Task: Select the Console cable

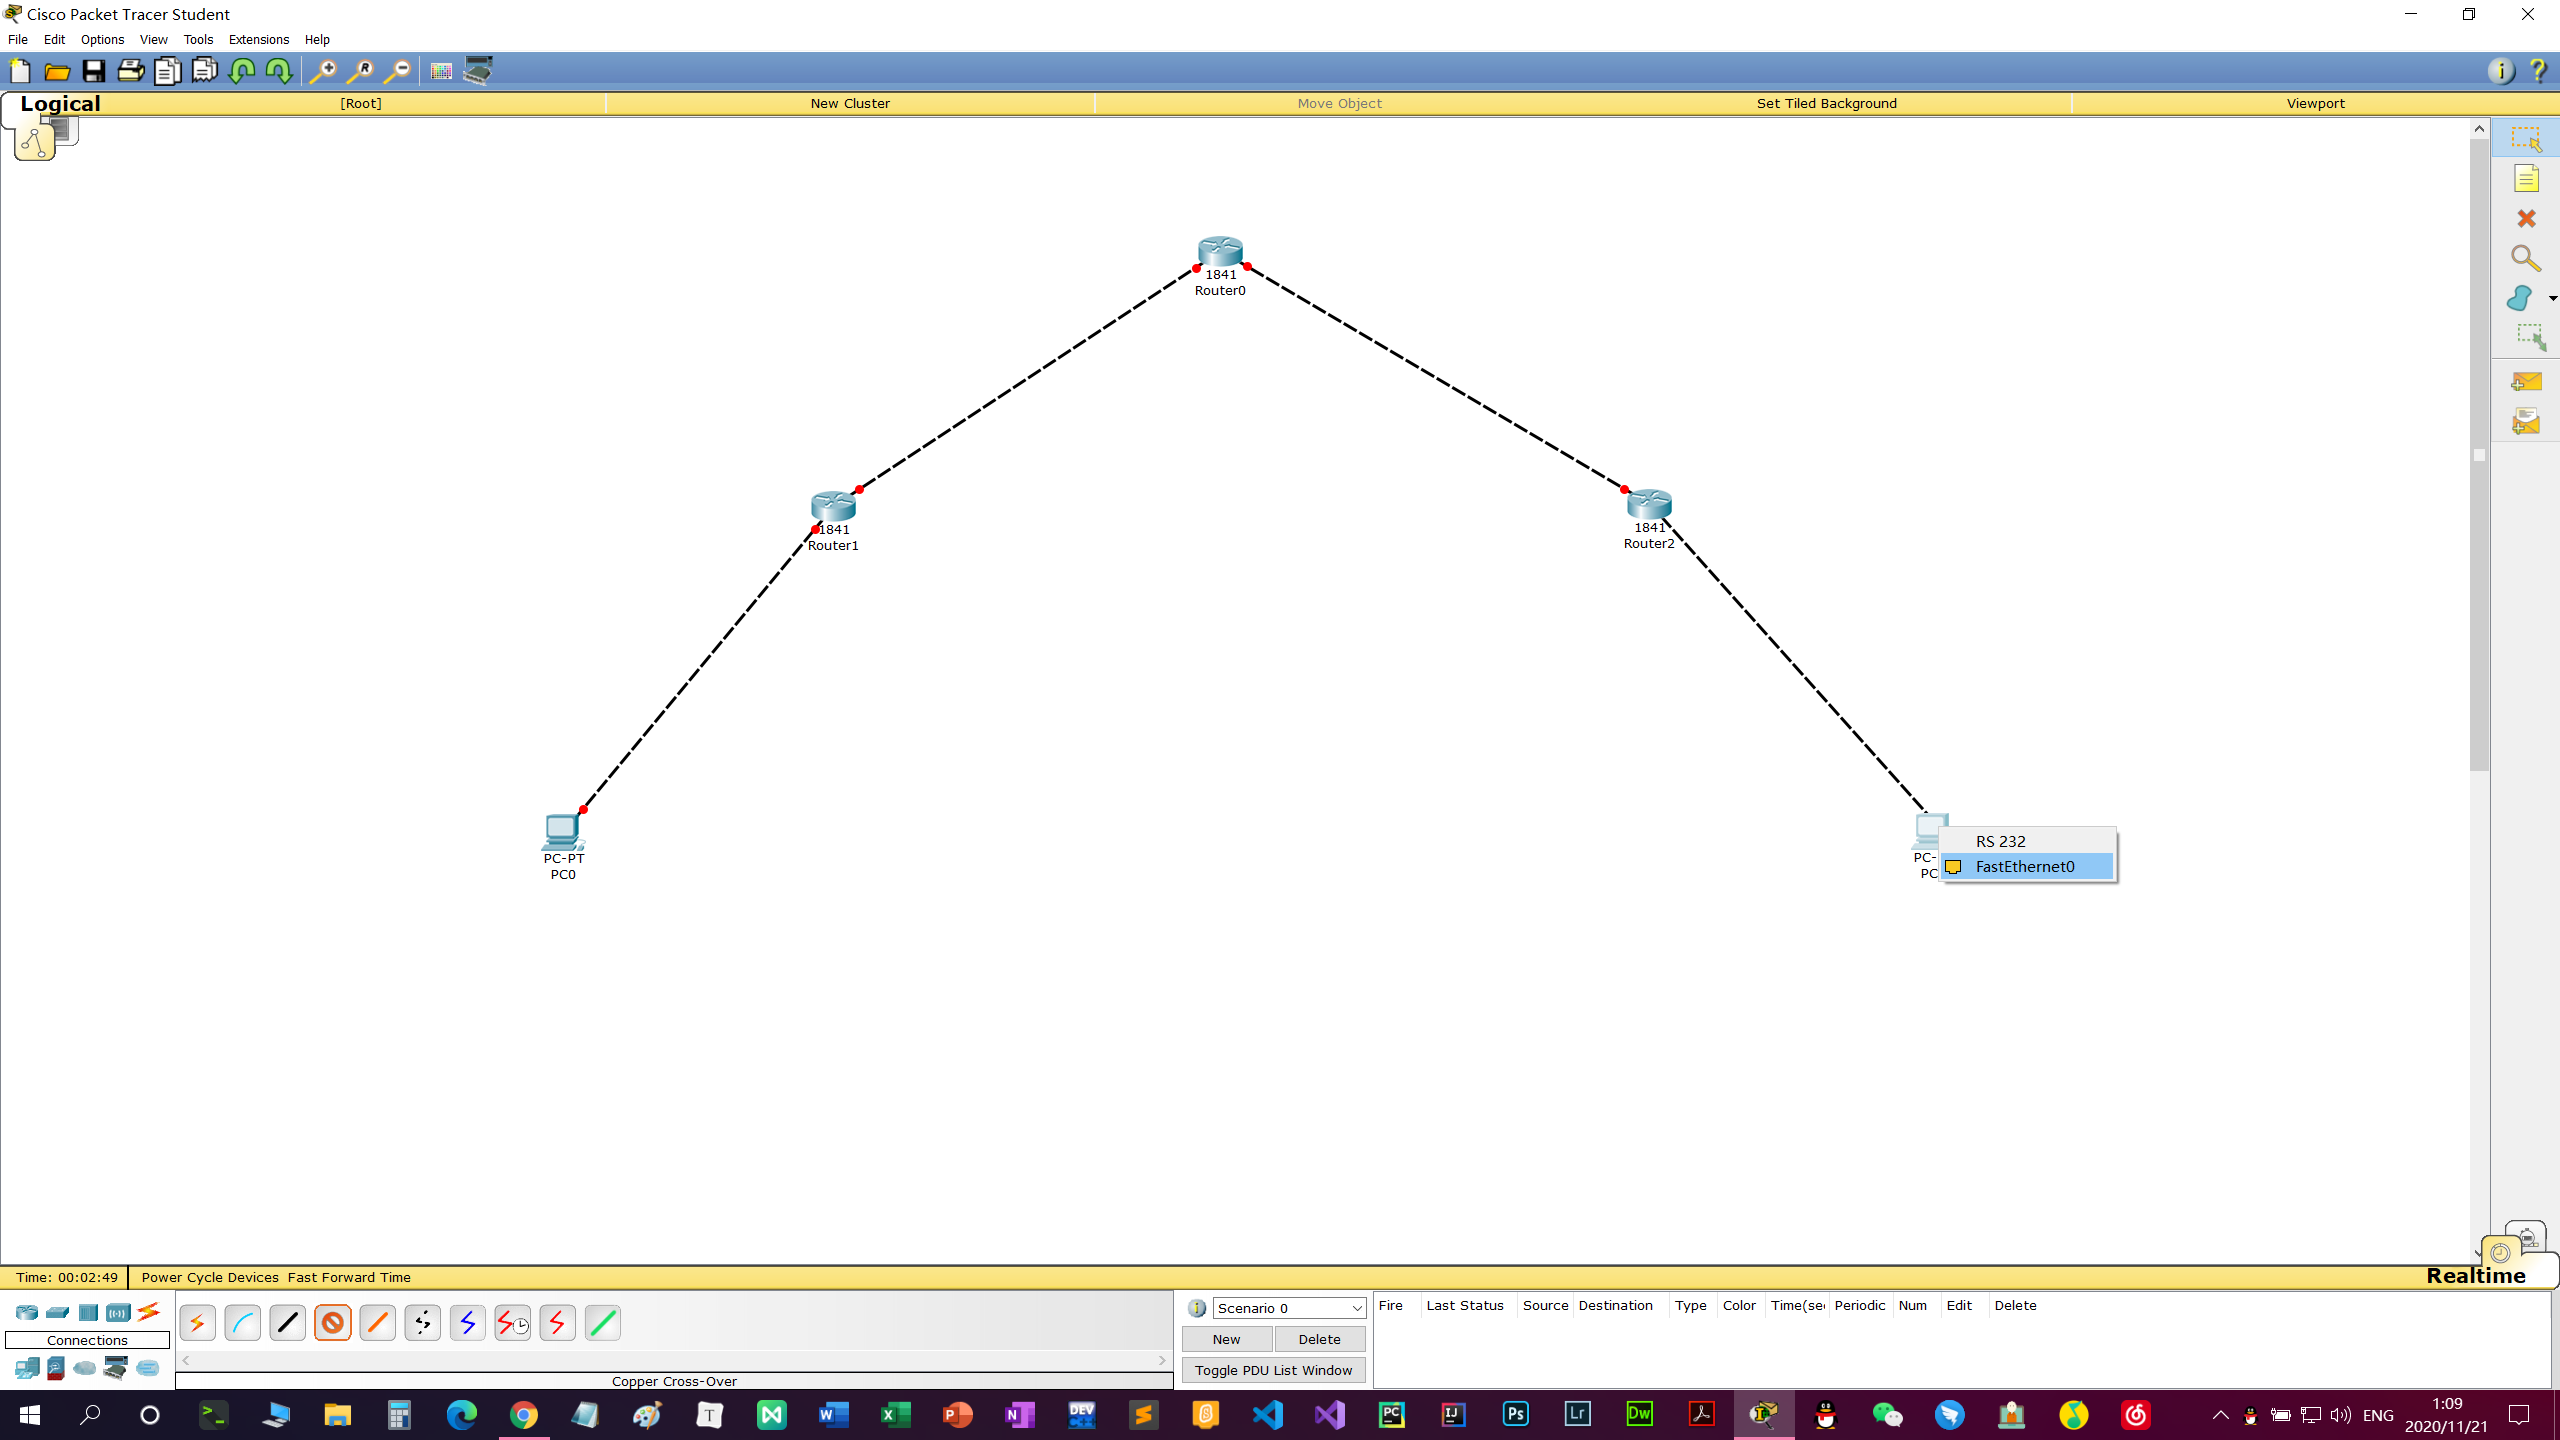Action: click(x=243, y=1323)
